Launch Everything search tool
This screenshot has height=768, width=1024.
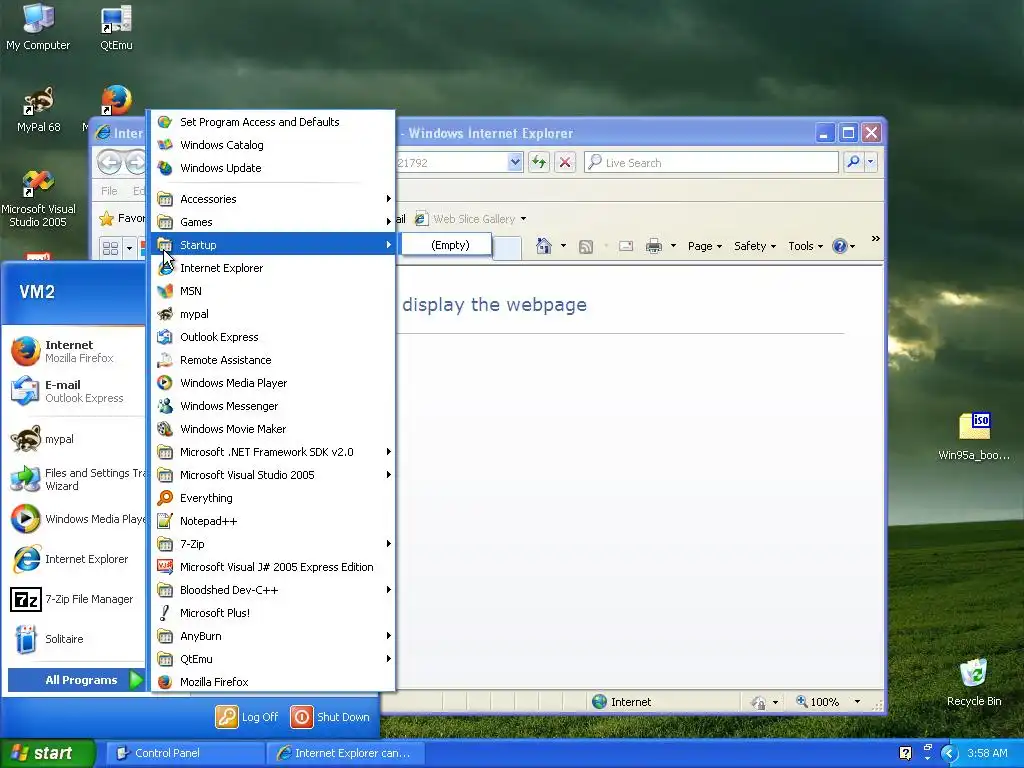(x=273, y=498)
